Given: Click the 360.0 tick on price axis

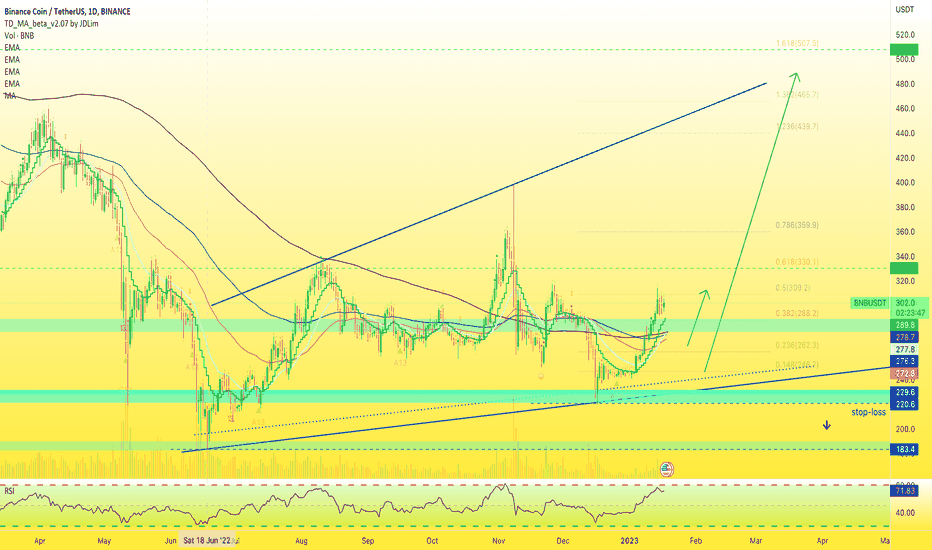Looking at the screenshot, I should point(905,232).
